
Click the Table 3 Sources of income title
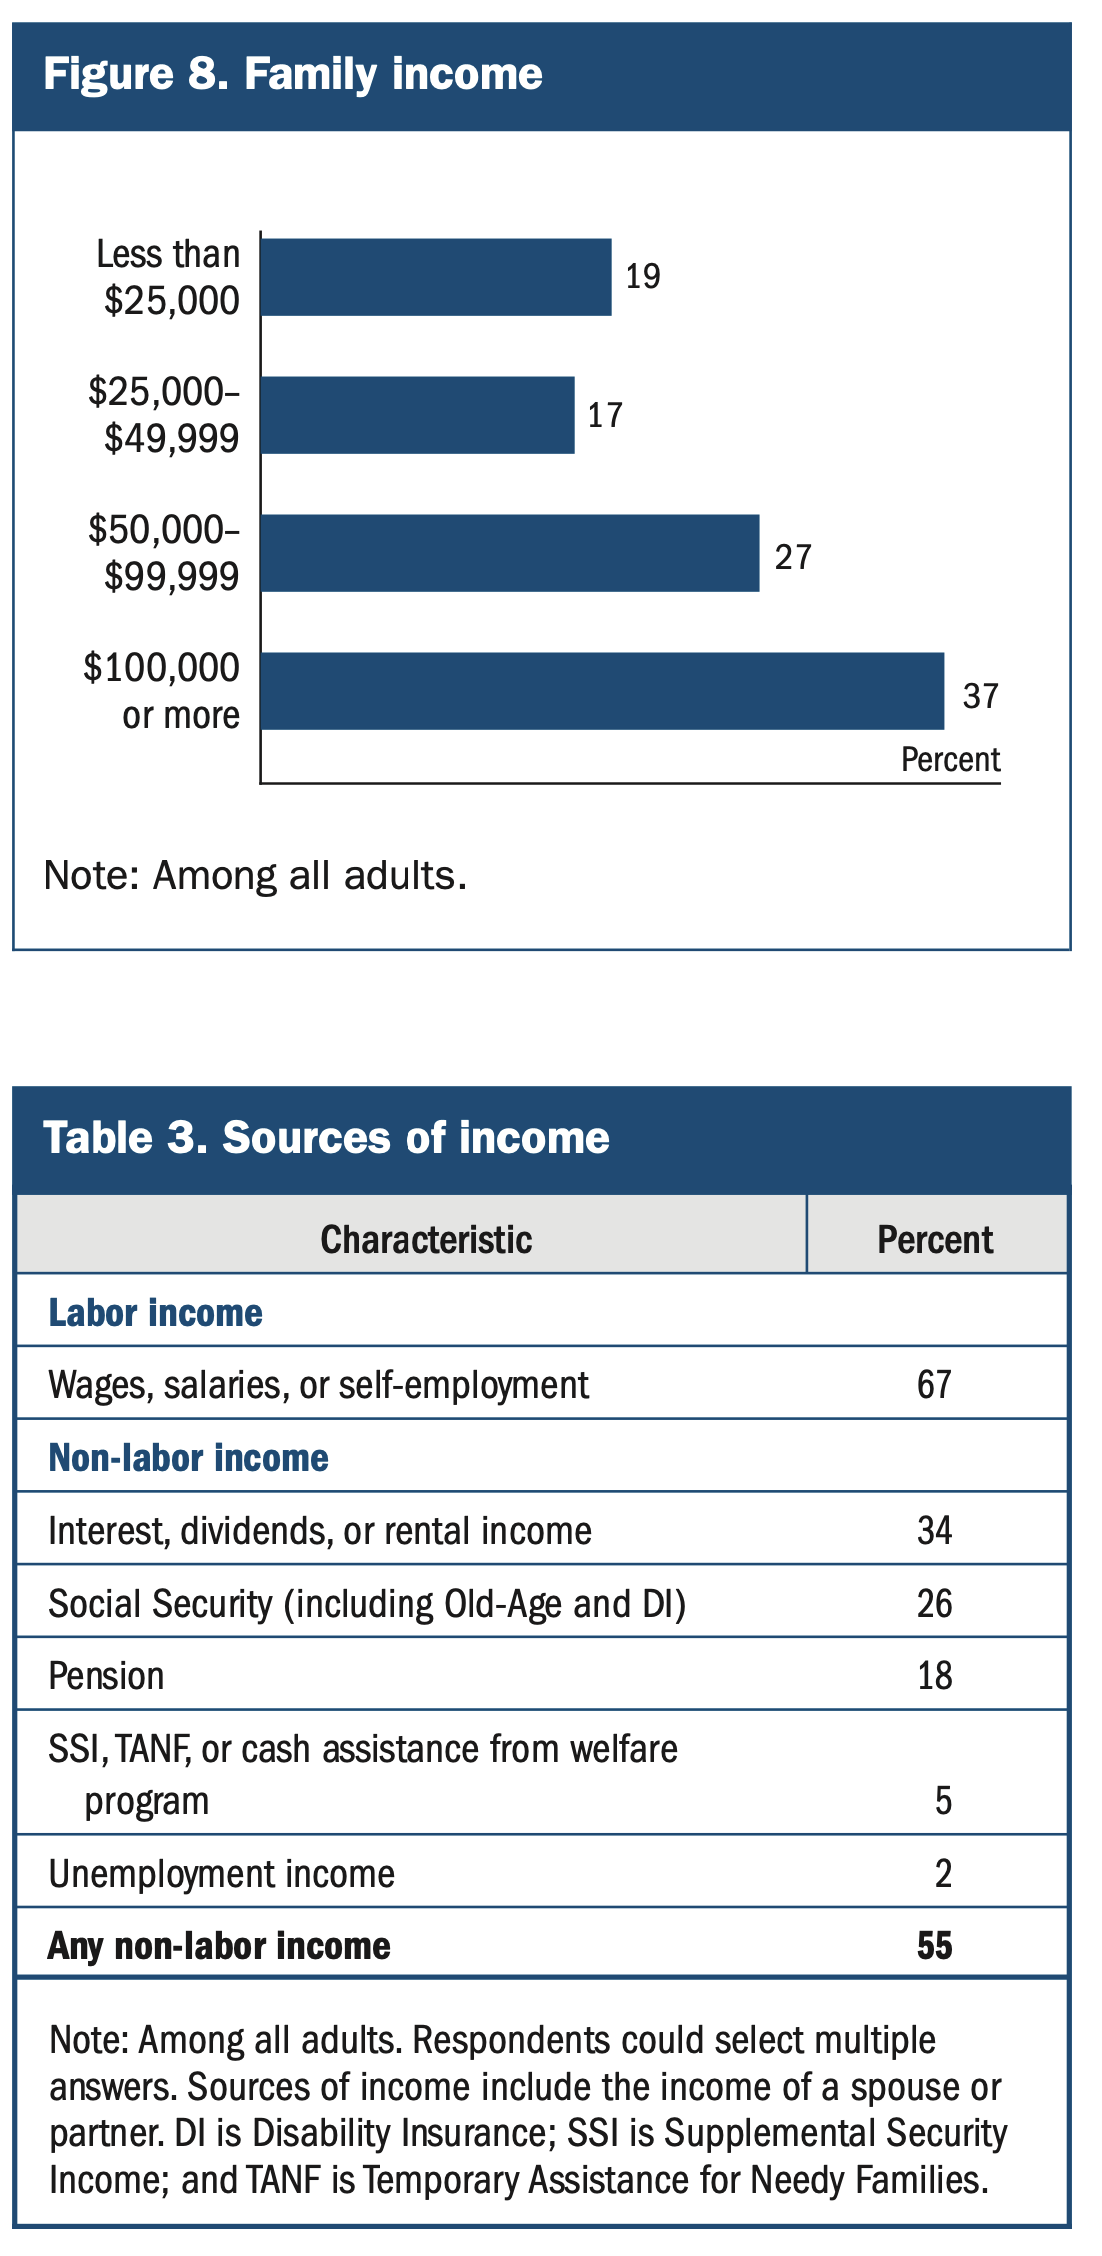click(326, 1138)
